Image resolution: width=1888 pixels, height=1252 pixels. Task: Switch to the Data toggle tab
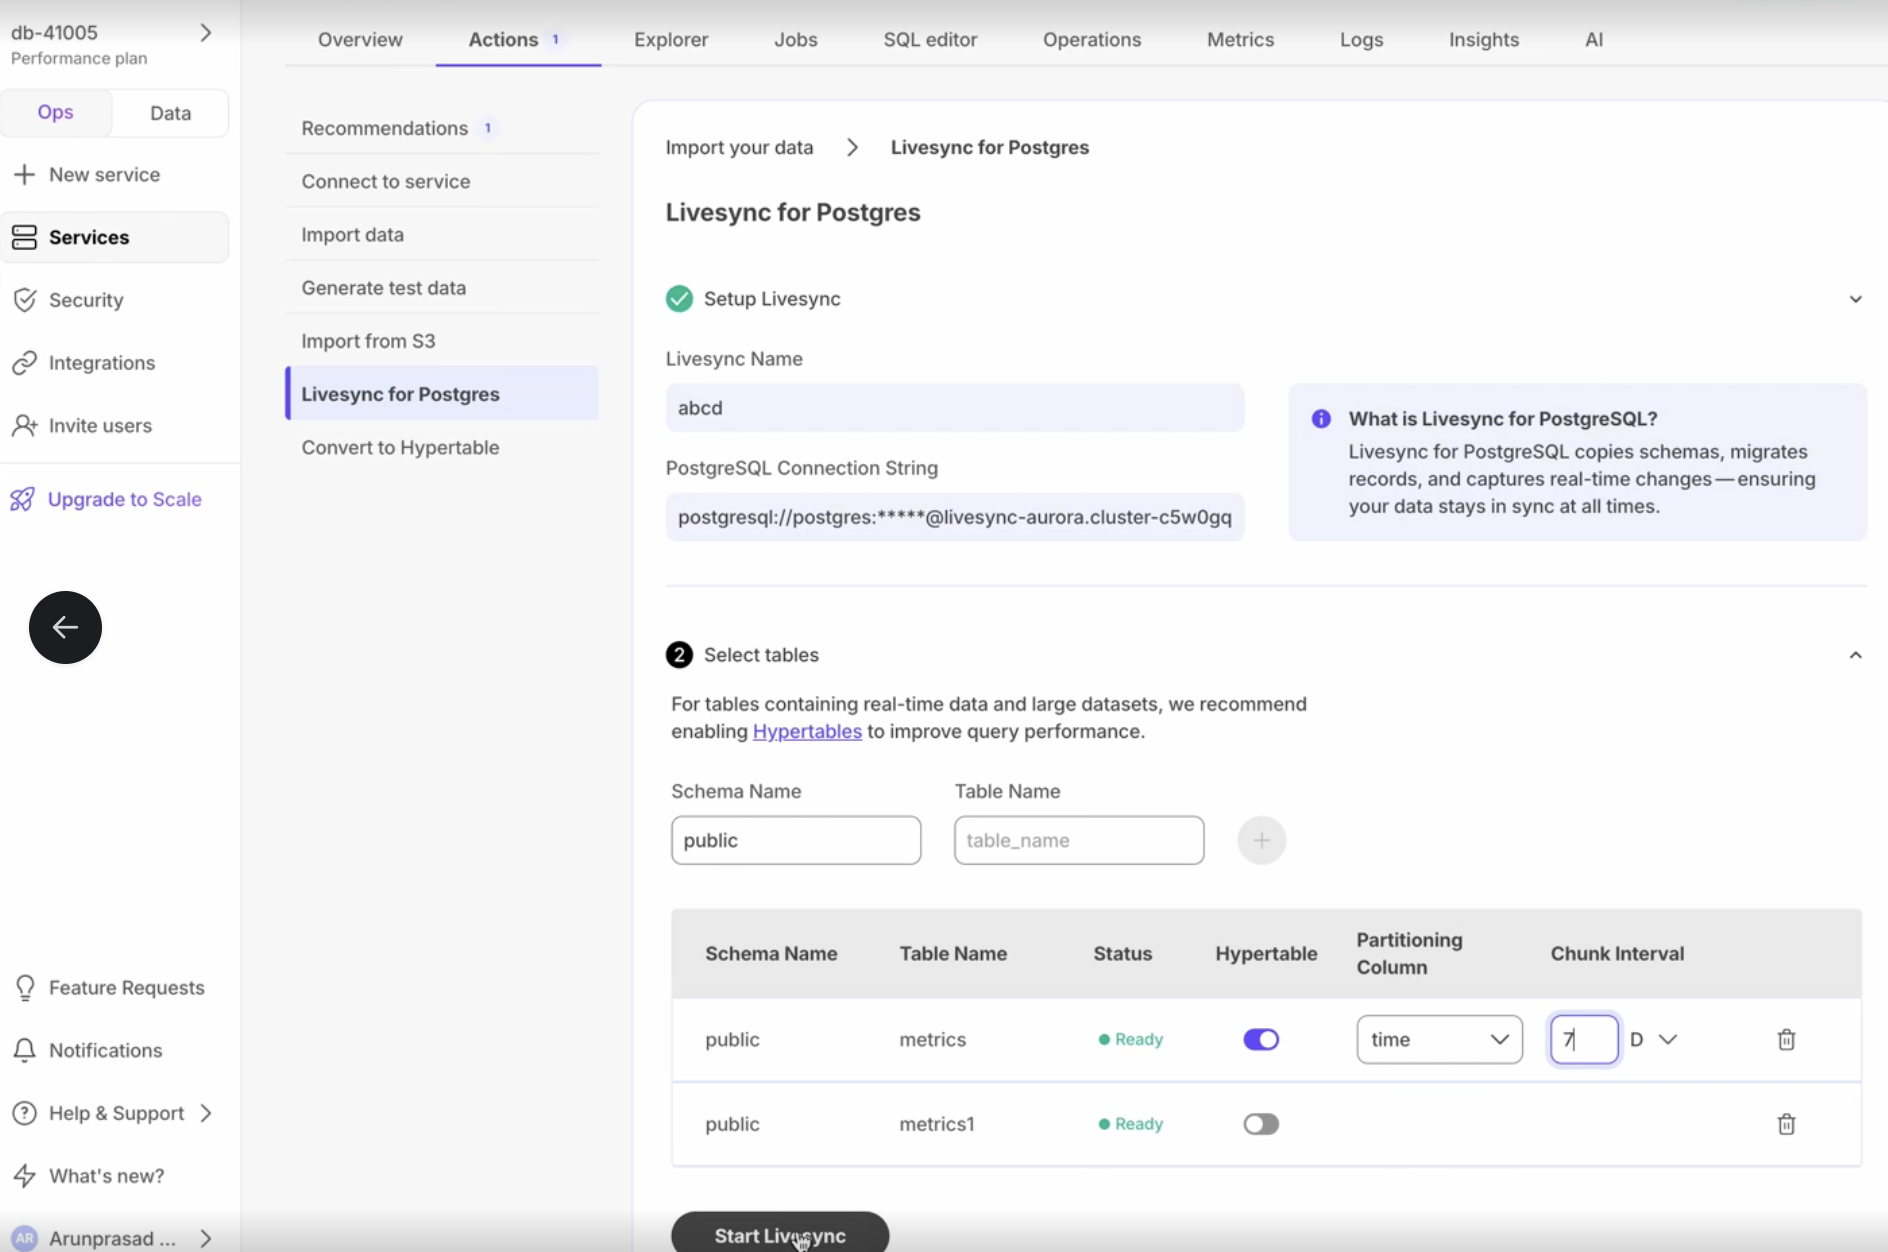tap(170, 113)
